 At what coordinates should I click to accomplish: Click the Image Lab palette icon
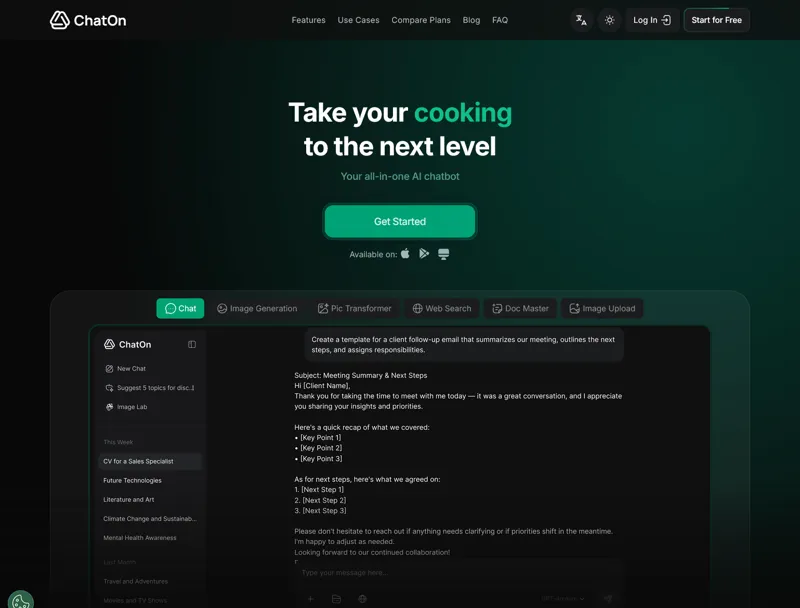click(x=109, y=407)
